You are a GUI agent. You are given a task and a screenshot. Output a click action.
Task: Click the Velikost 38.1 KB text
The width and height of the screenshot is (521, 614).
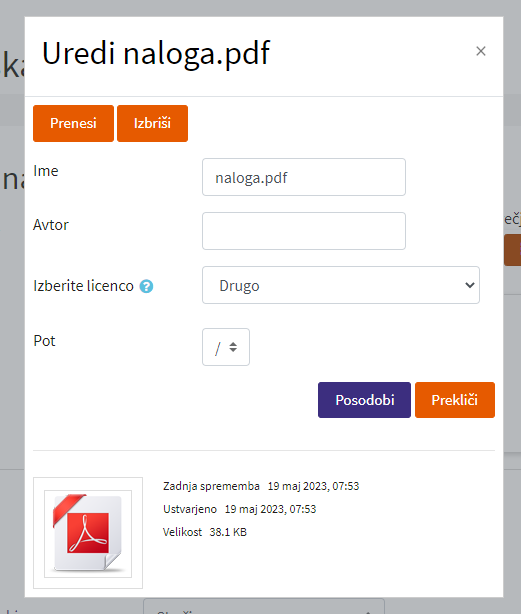[205, 532]
